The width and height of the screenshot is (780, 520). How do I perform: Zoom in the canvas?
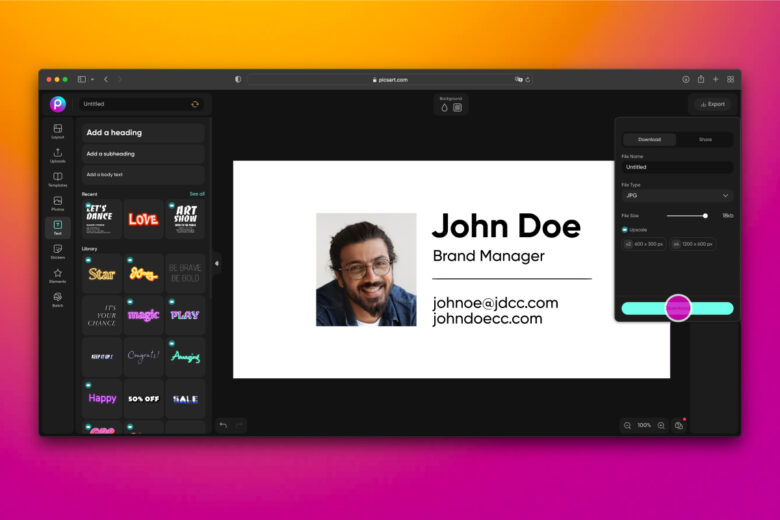click(661, 425)
